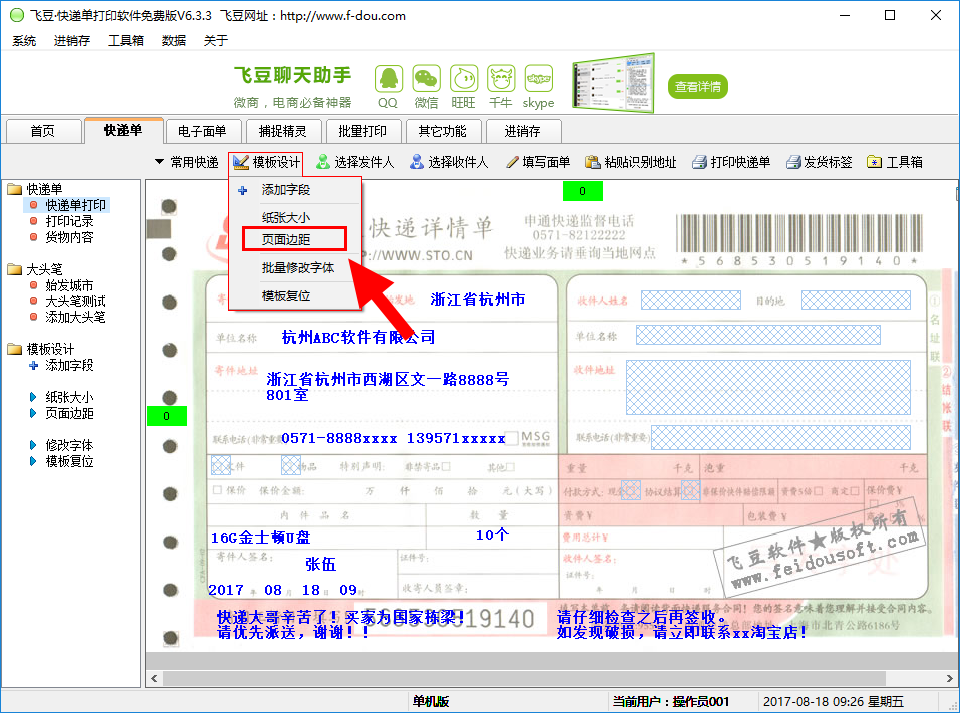Choose 页面边距 in the dropdown menu

294,239
